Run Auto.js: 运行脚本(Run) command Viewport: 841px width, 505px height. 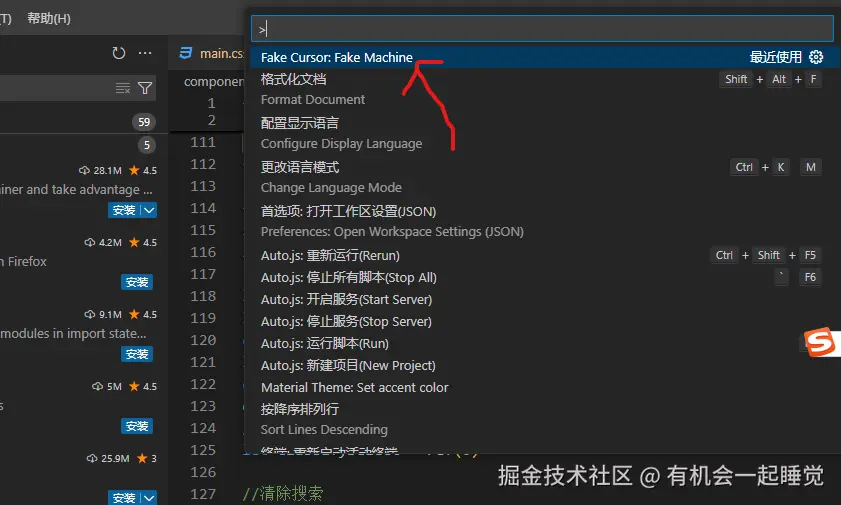point(542,343)
